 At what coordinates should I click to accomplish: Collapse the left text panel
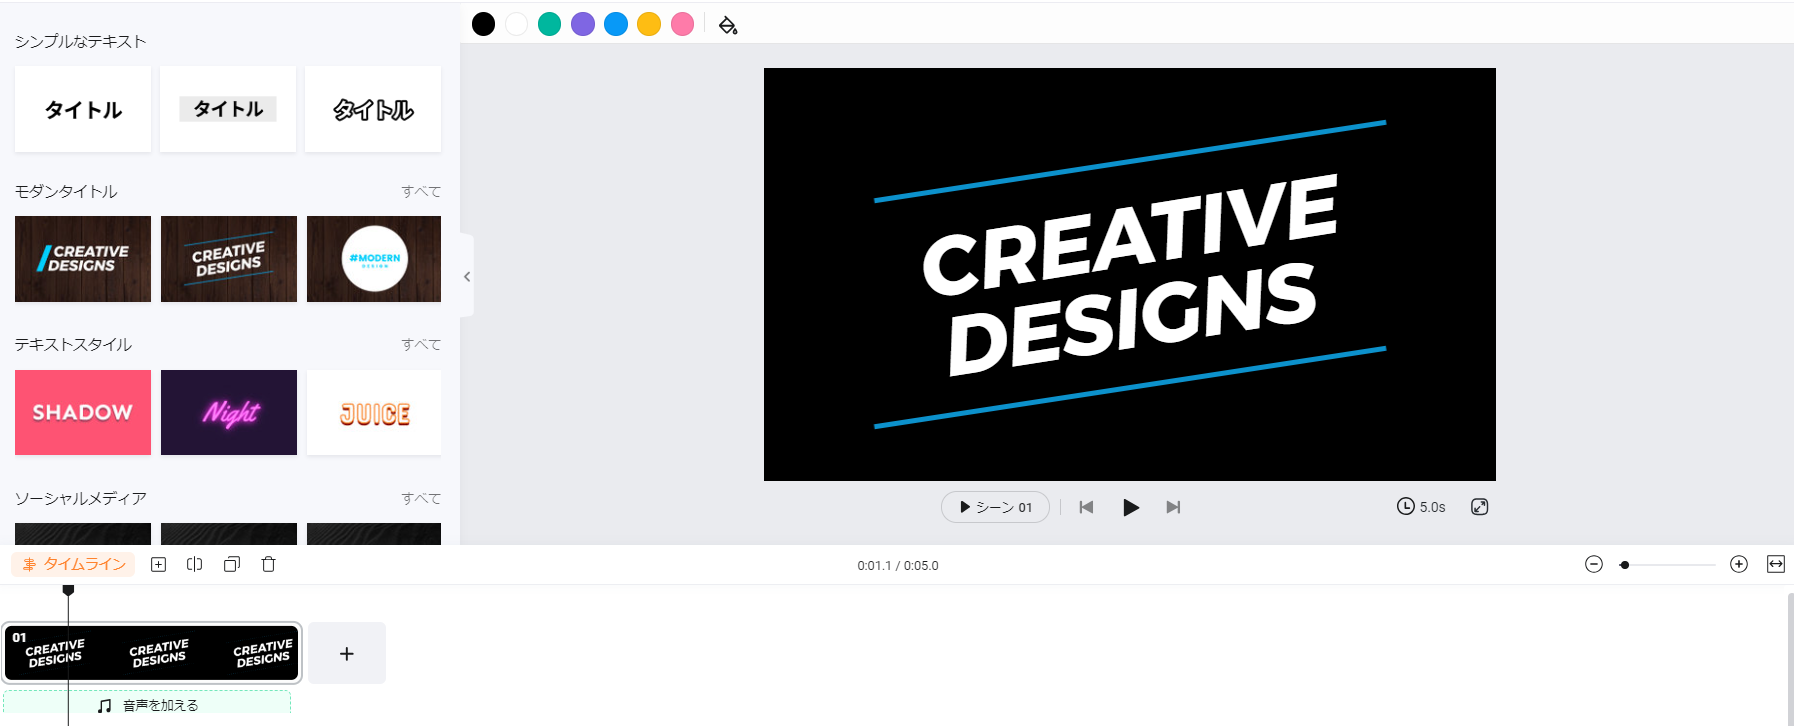pyautogui.click(x=467, y=276)
